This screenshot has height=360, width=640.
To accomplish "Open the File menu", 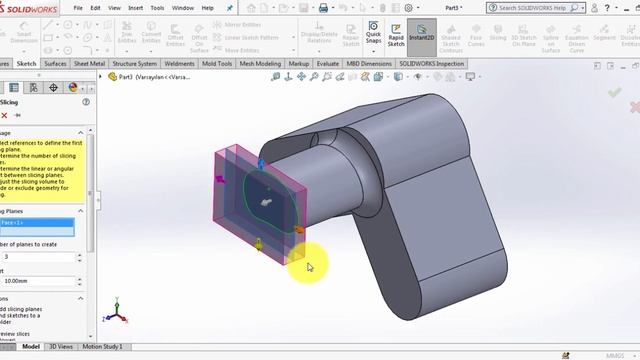I will (78, 8).
